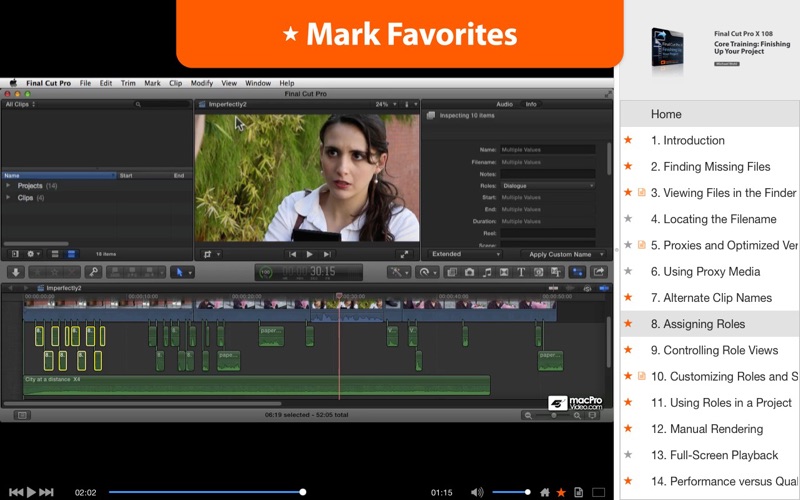Open the Timeline Index button
This screenshot has height=500, width=800.
point(22,415)
